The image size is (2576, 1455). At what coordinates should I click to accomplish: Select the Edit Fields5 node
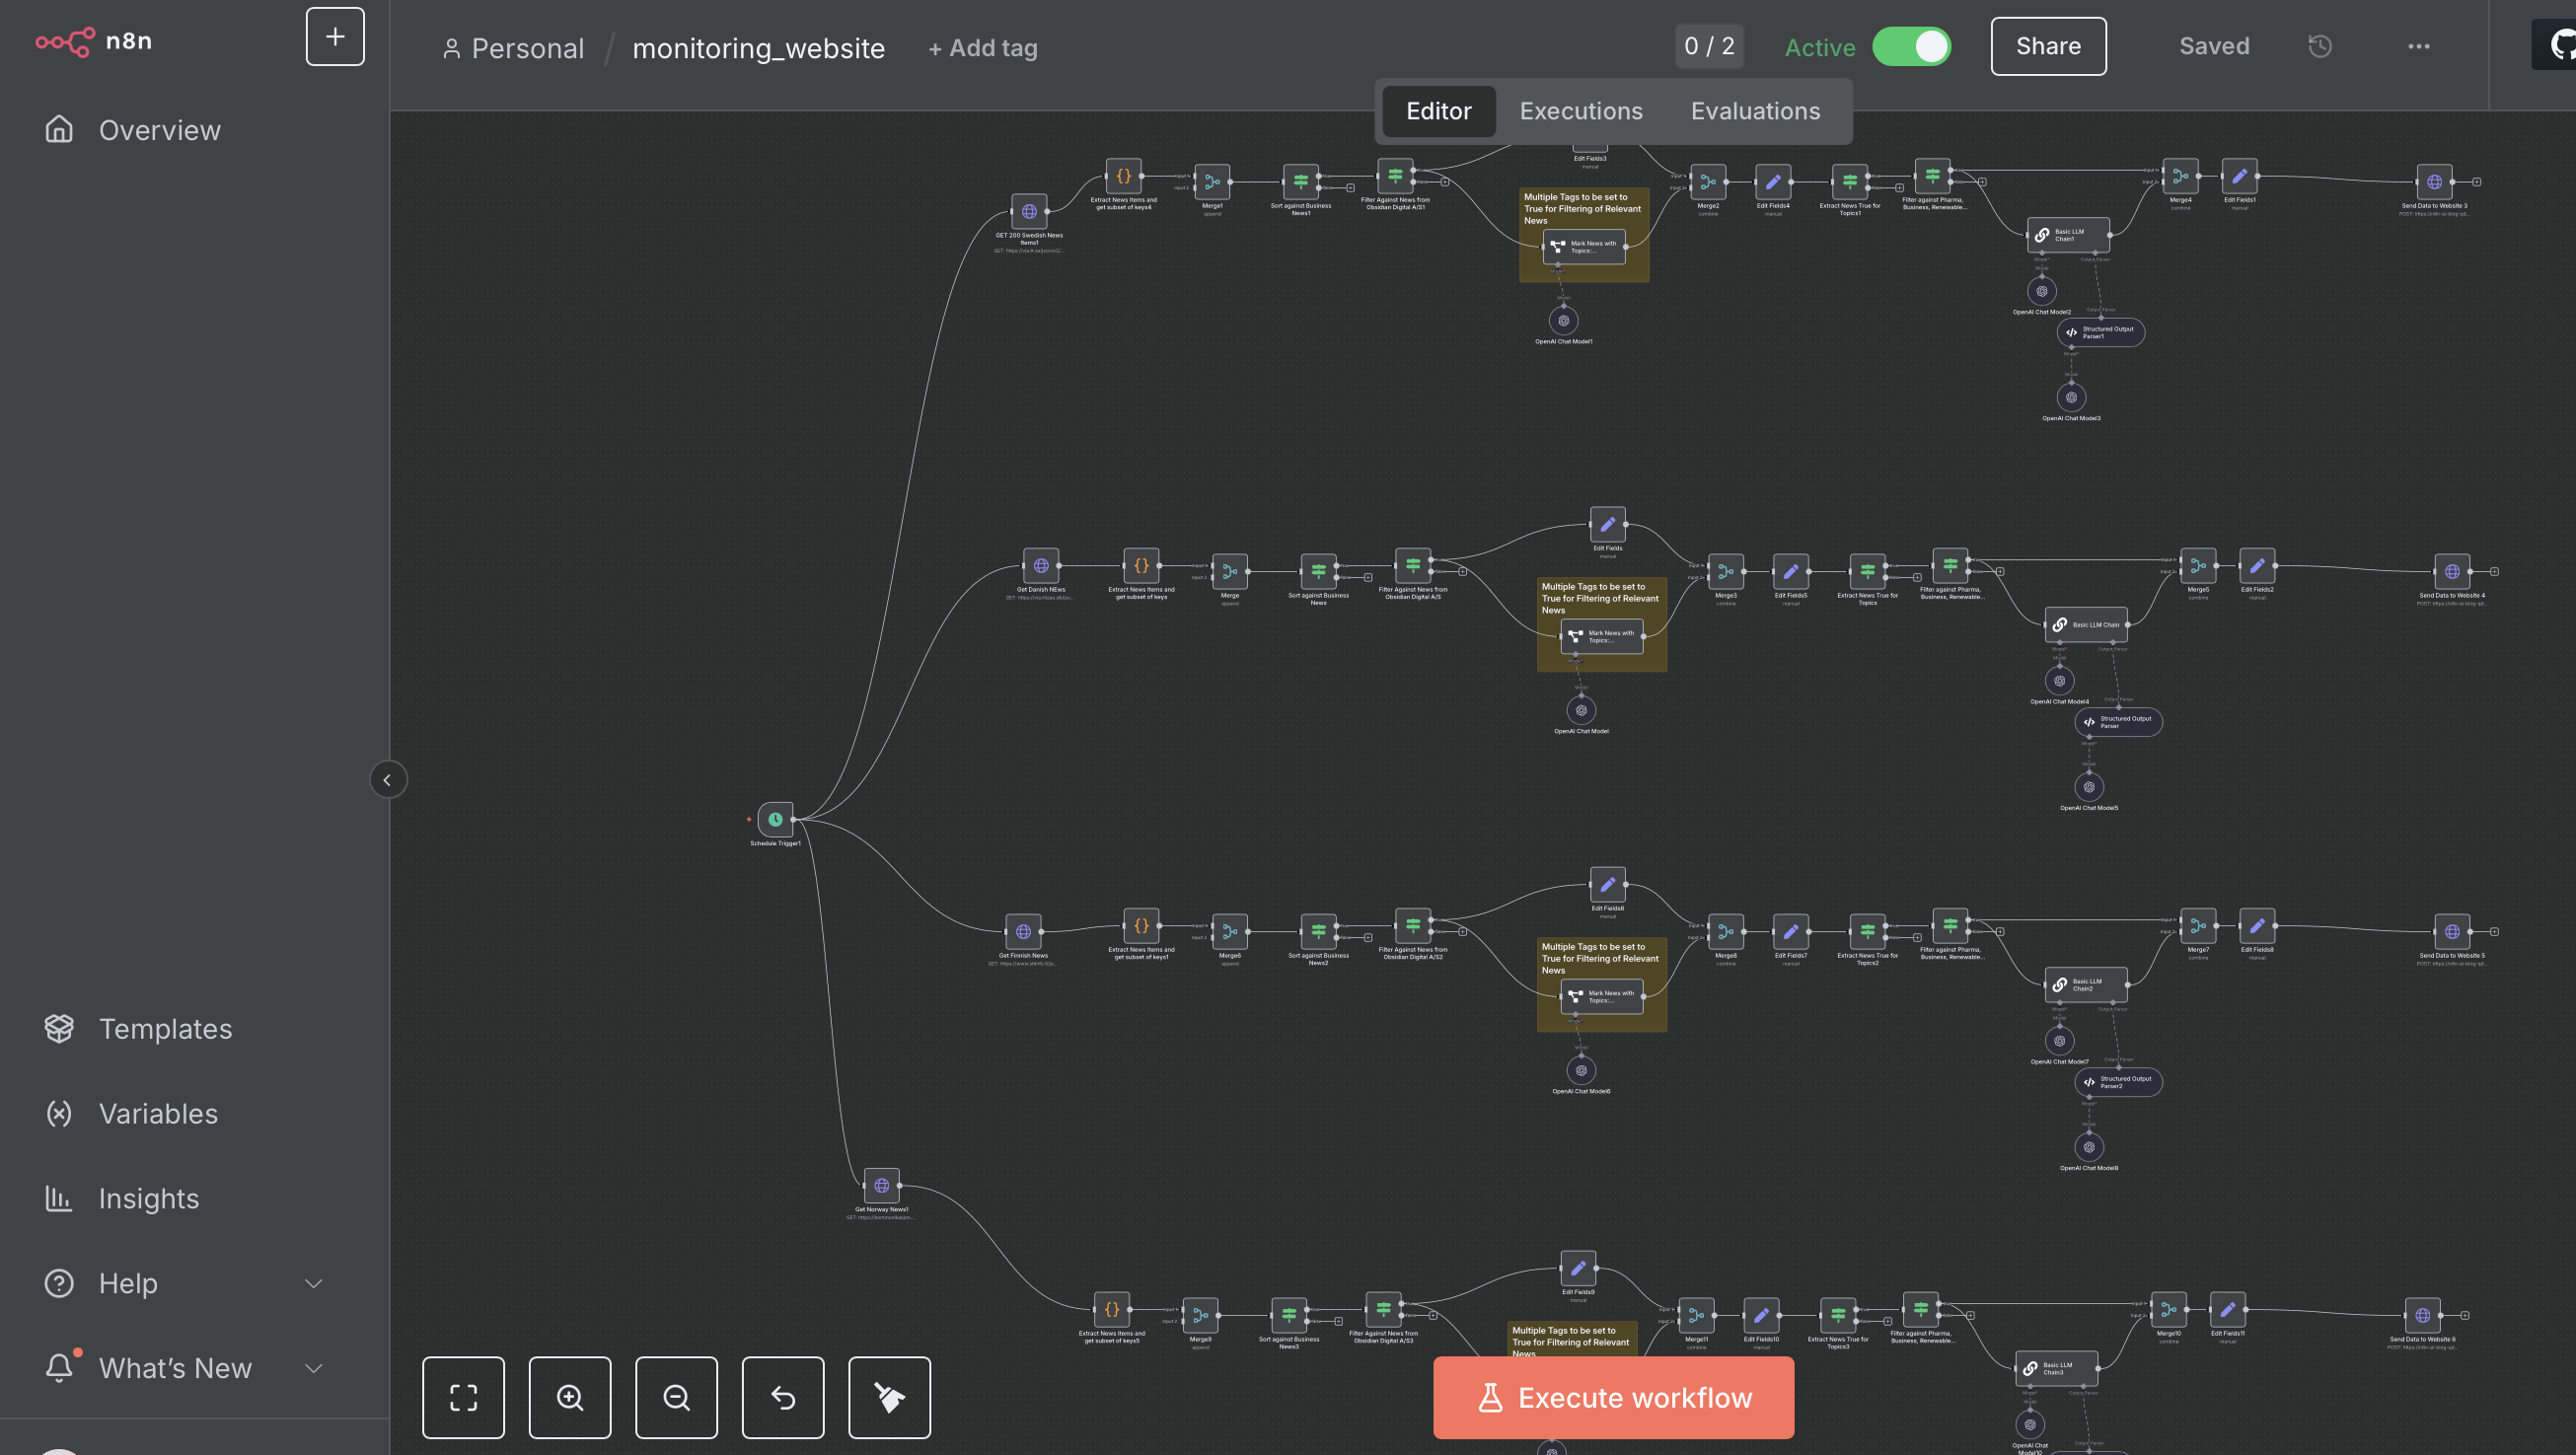pyautogui.click(x=1790, y=571)
